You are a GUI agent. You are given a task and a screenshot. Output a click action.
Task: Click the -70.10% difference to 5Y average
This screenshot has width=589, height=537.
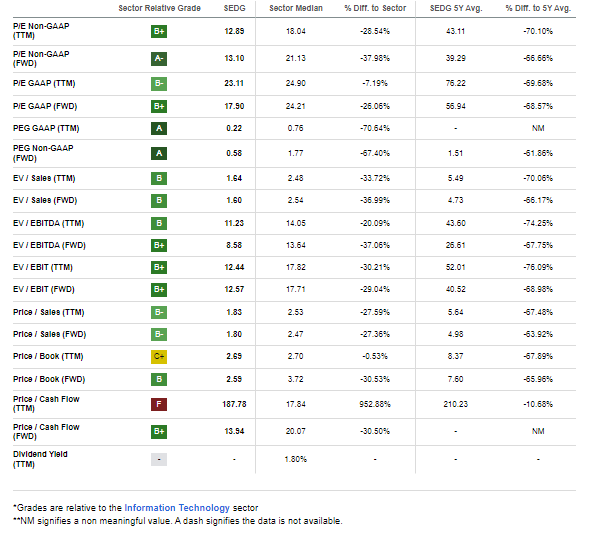(x=538, y=31)
